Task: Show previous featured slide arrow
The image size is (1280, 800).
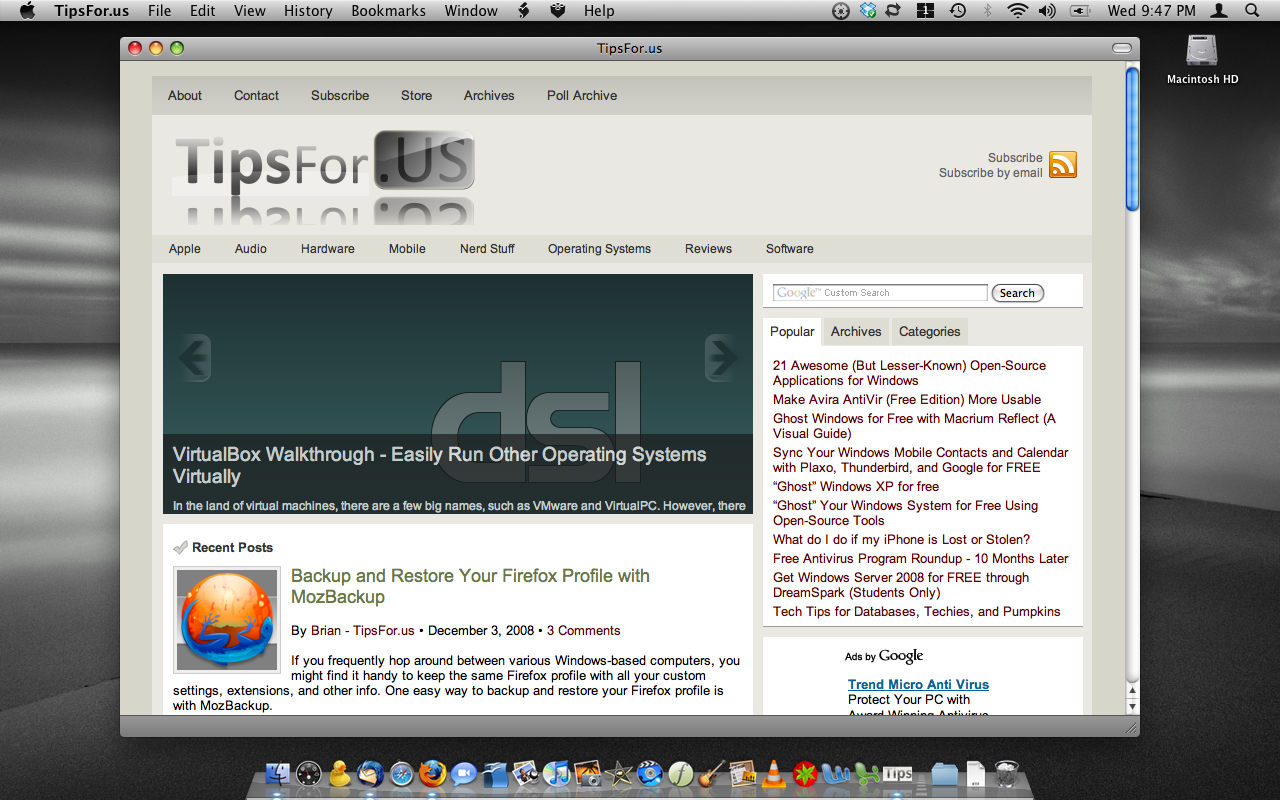Action: point(194,357)
